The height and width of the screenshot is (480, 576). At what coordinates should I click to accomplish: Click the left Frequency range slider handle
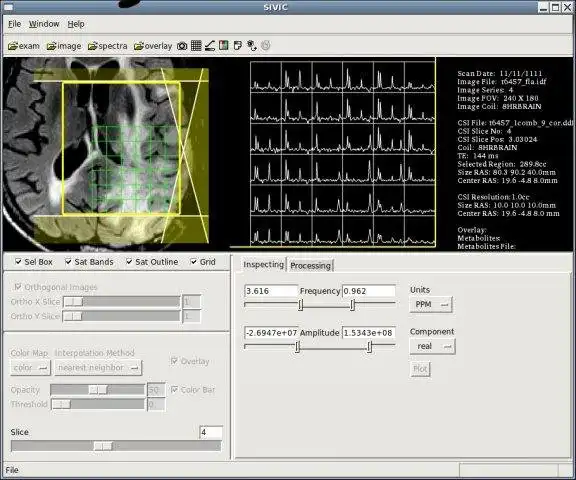click(x=300, y=305)
